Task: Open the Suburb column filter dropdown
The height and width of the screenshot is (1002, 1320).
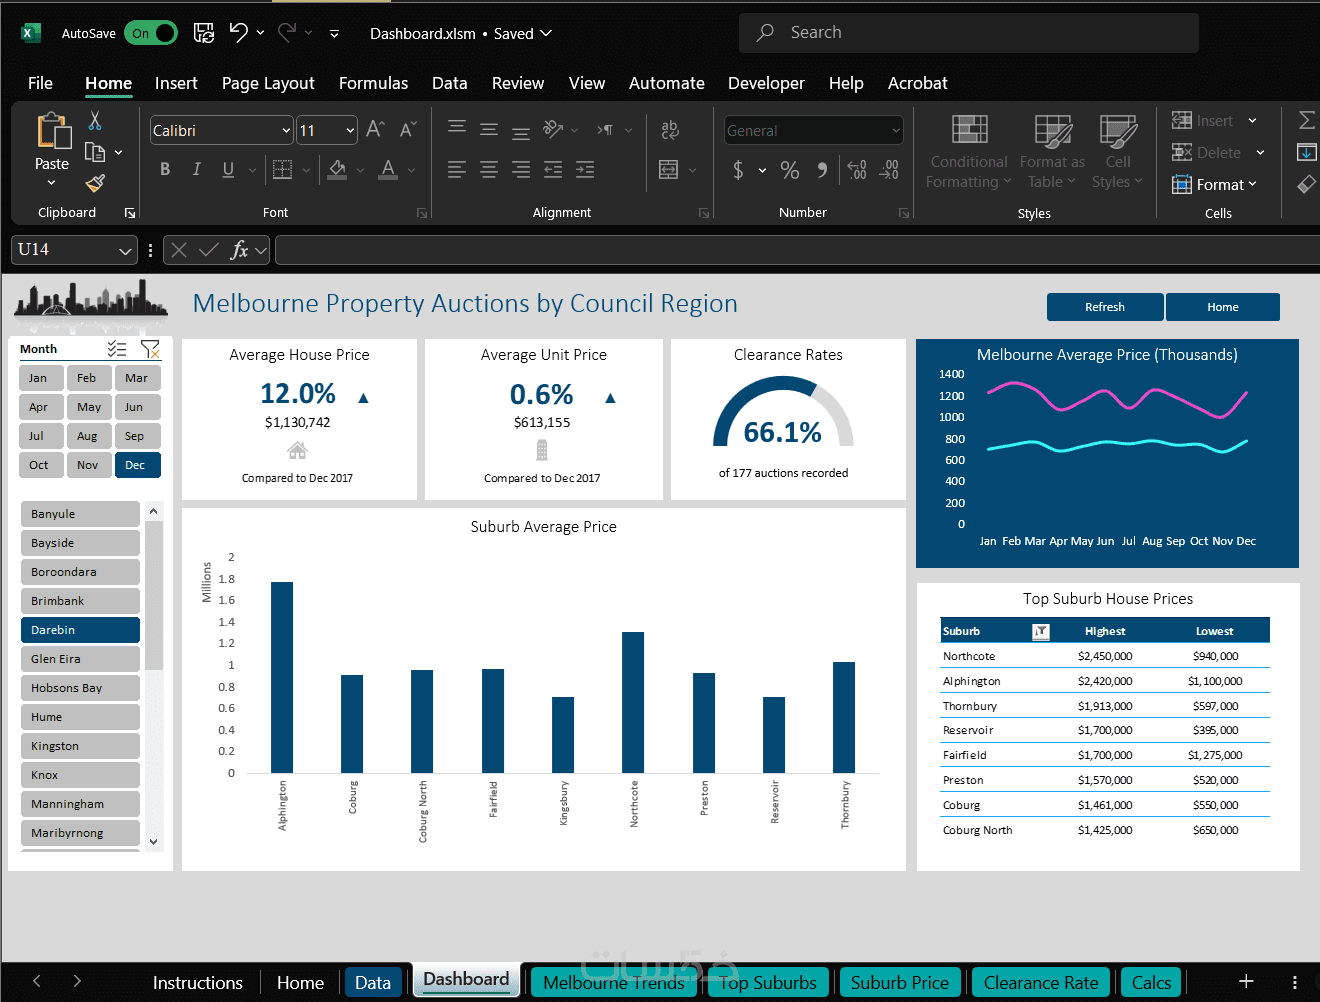Action: coord(1041,631)
